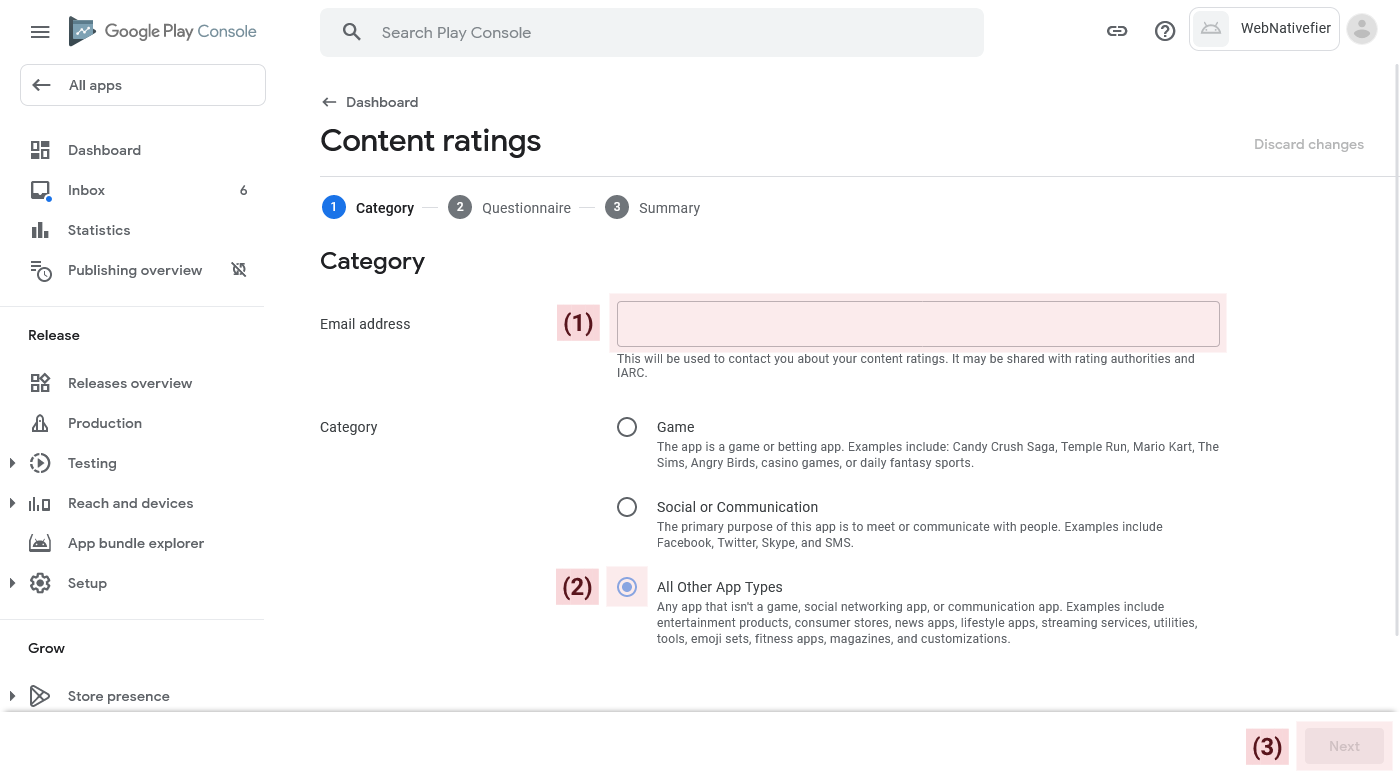The image size is (1400, 780).
Task: Click the Reach and devices icon
Action: coord(40,503)
